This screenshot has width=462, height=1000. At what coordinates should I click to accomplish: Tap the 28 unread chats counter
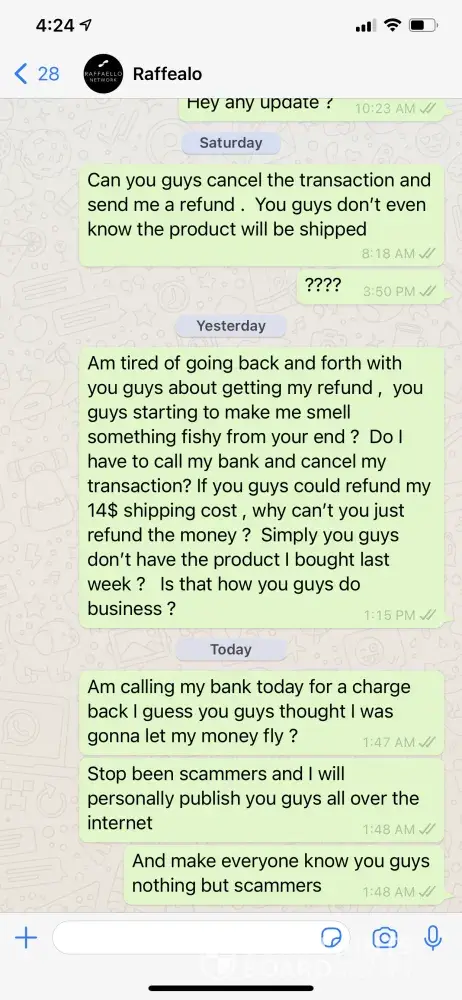coord(48,74)
